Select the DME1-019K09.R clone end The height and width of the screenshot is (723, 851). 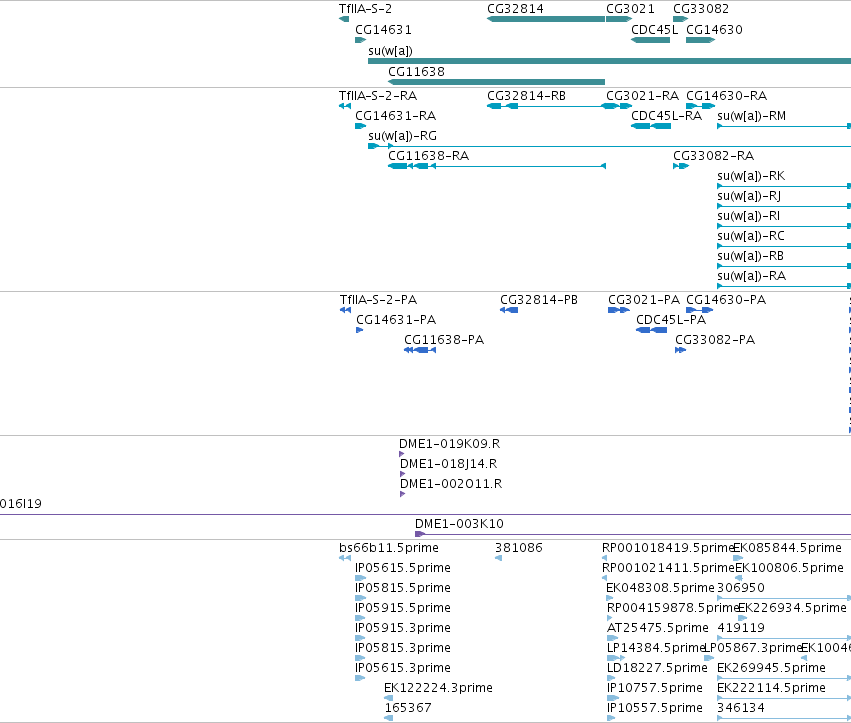click(402, 454)
